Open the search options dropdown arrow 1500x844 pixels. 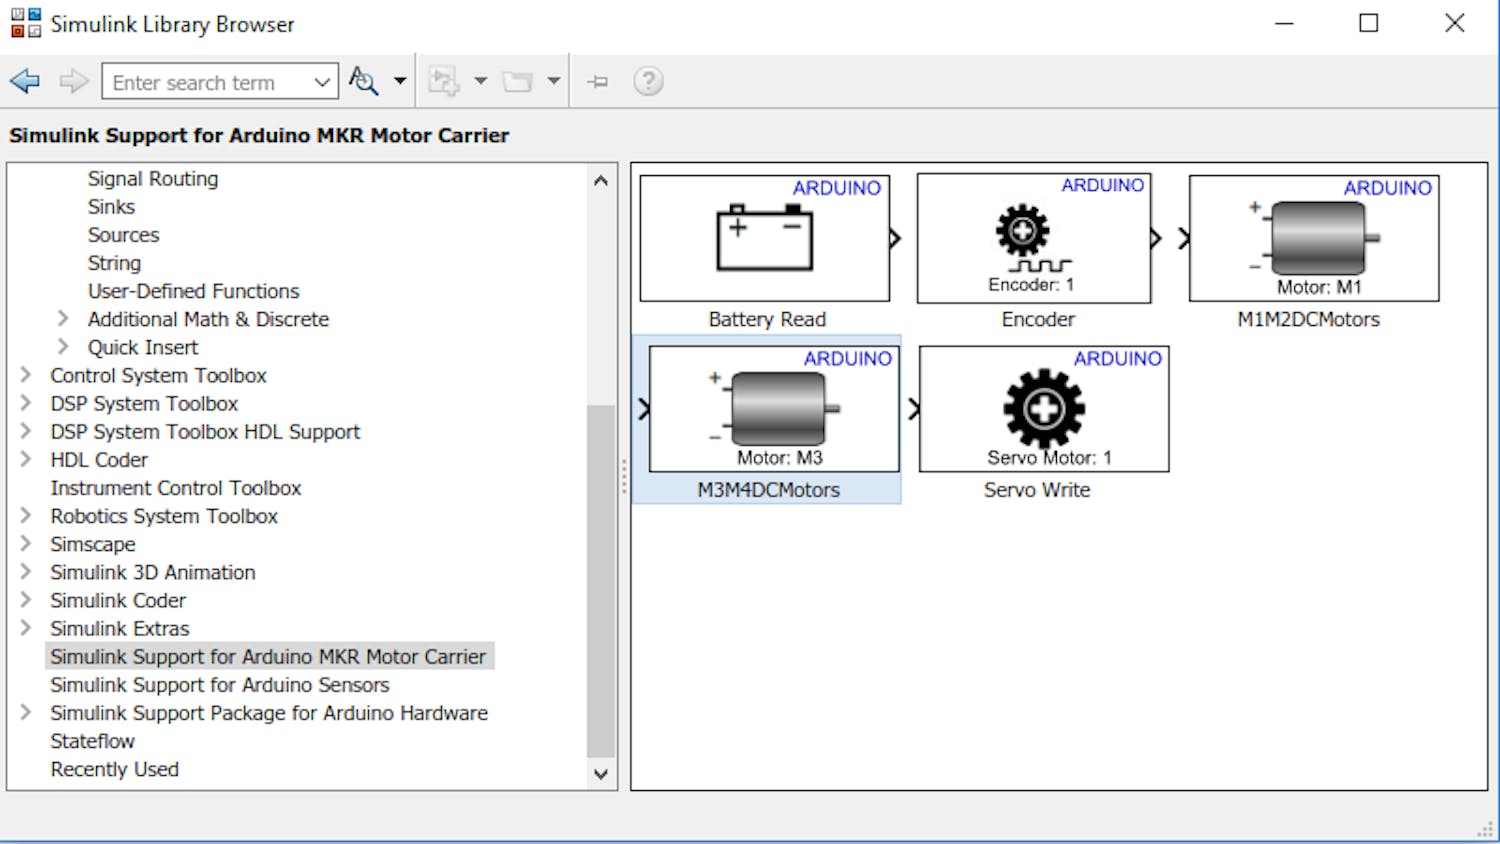point(400,81)
